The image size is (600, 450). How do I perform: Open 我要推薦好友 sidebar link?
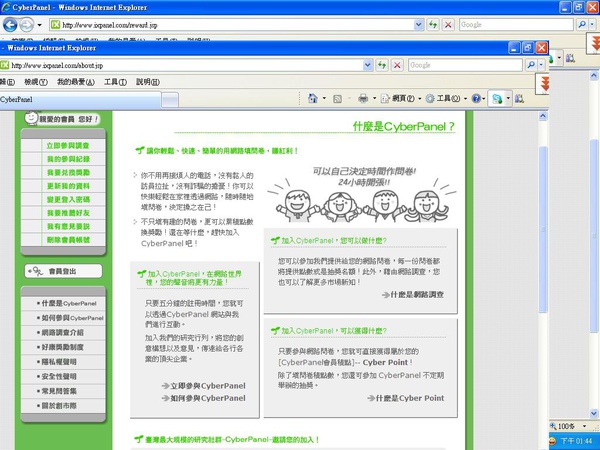coord(68,213)
